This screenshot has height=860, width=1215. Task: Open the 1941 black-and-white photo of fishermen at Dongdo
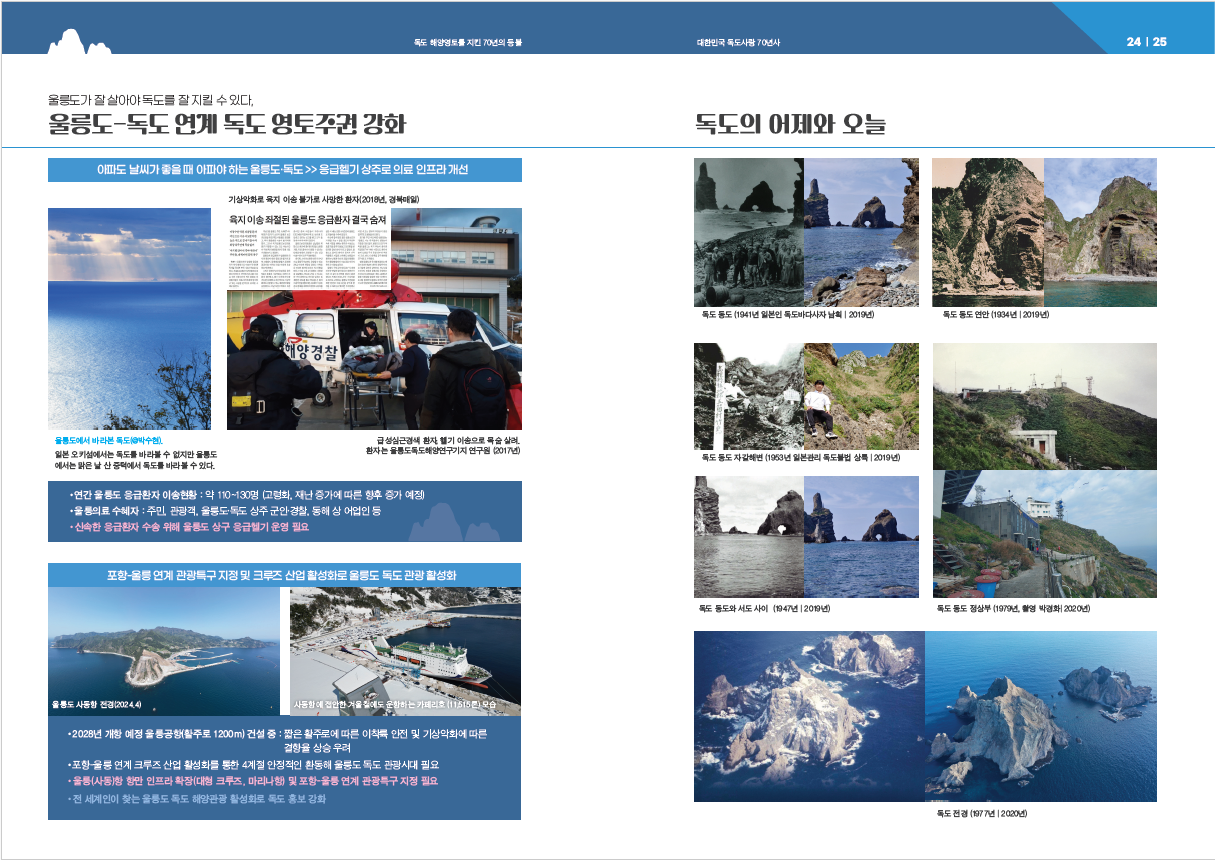[x=749, y=232]
